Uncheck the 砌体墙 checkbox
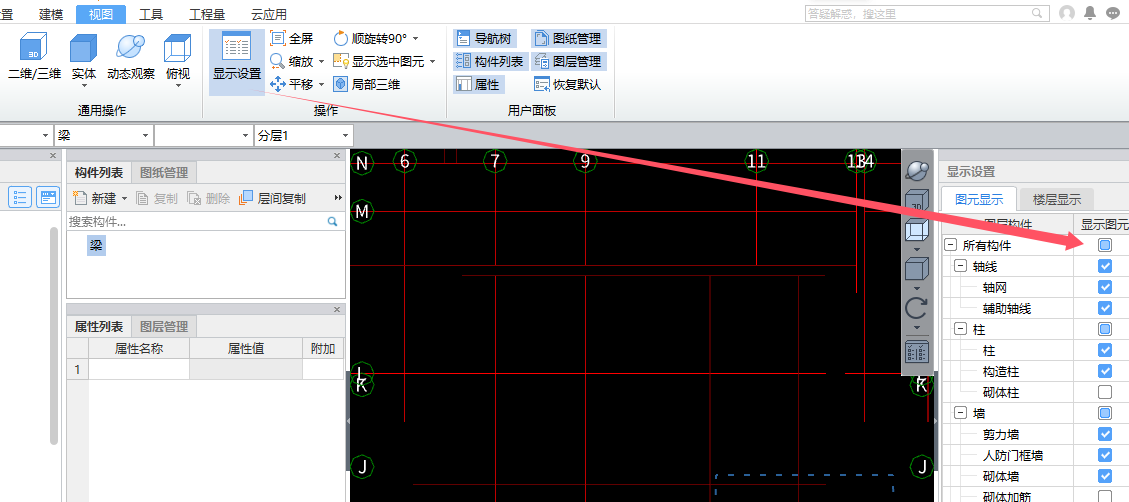 pos(1105,476)
